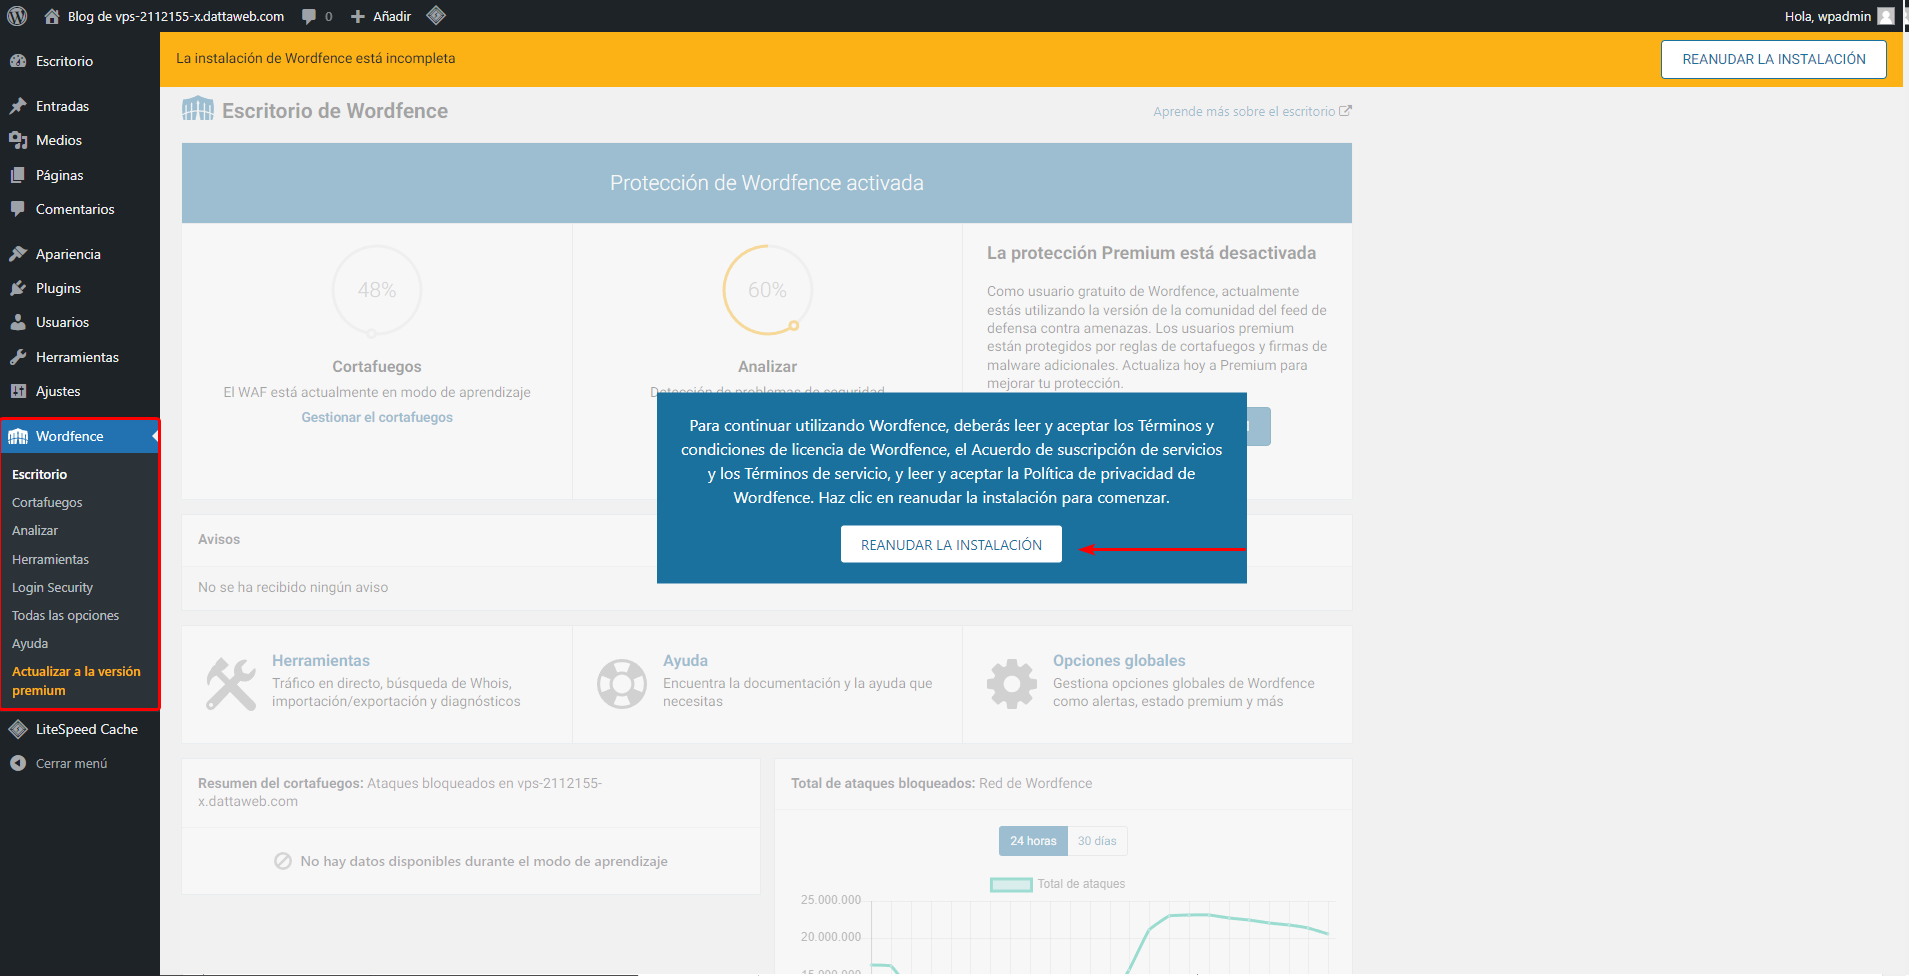
Task: Toggle the 'Total de ataques' legend swatch
Action: 1011,884
